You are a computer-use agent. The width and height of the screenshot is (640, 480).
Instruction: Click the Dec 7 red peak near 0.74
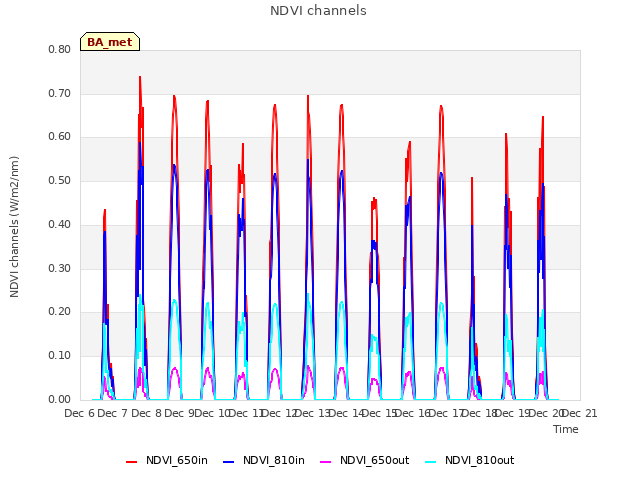tap(140, 78)
